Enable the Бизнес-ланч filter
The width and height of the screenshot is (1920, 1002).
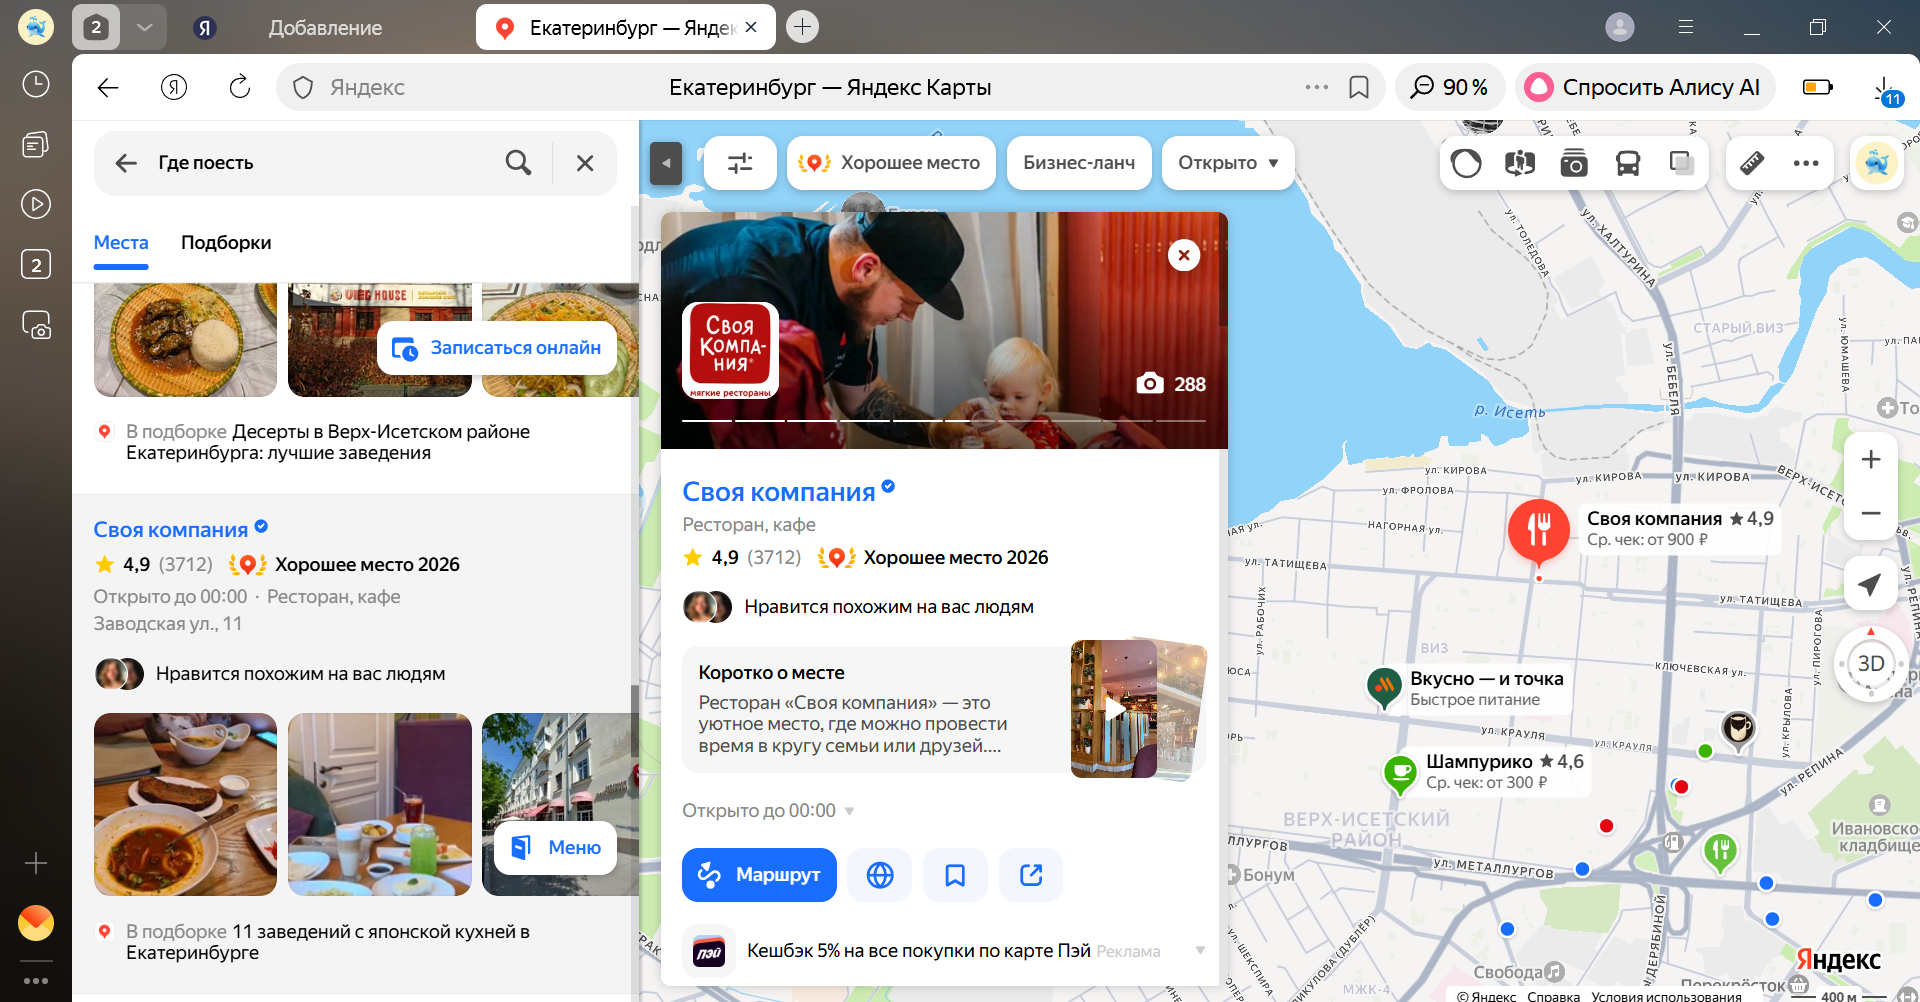pos(1079,163)
